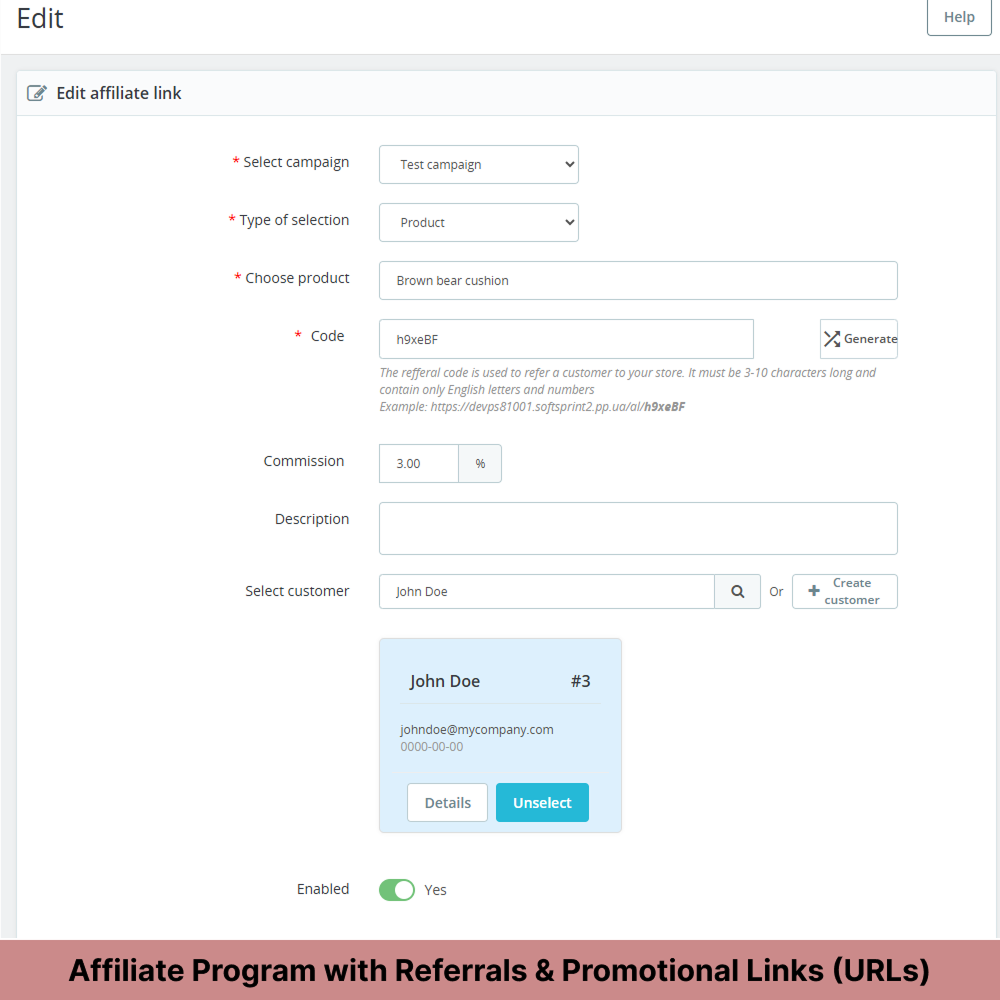1000x1000 pixels.
Task: Click the Help button
Action: (x=958, y=17)
